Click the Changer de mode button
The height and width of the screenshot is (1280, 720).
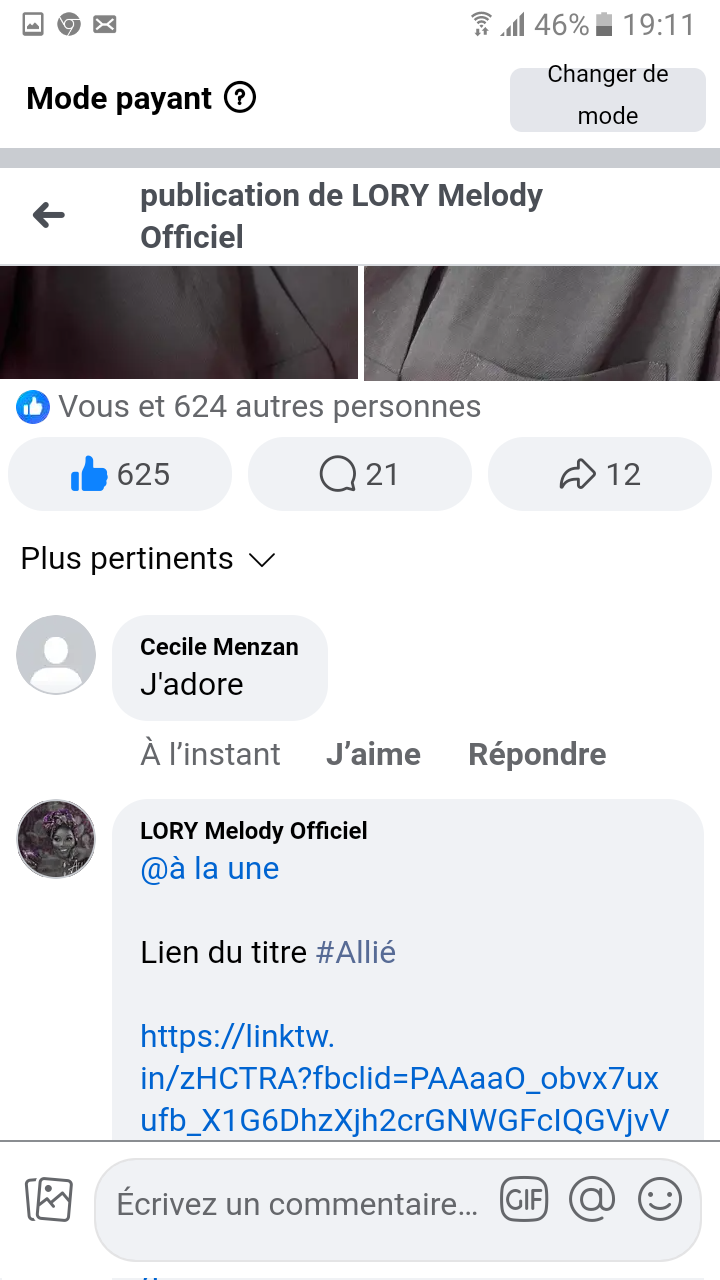coord(607,96)
